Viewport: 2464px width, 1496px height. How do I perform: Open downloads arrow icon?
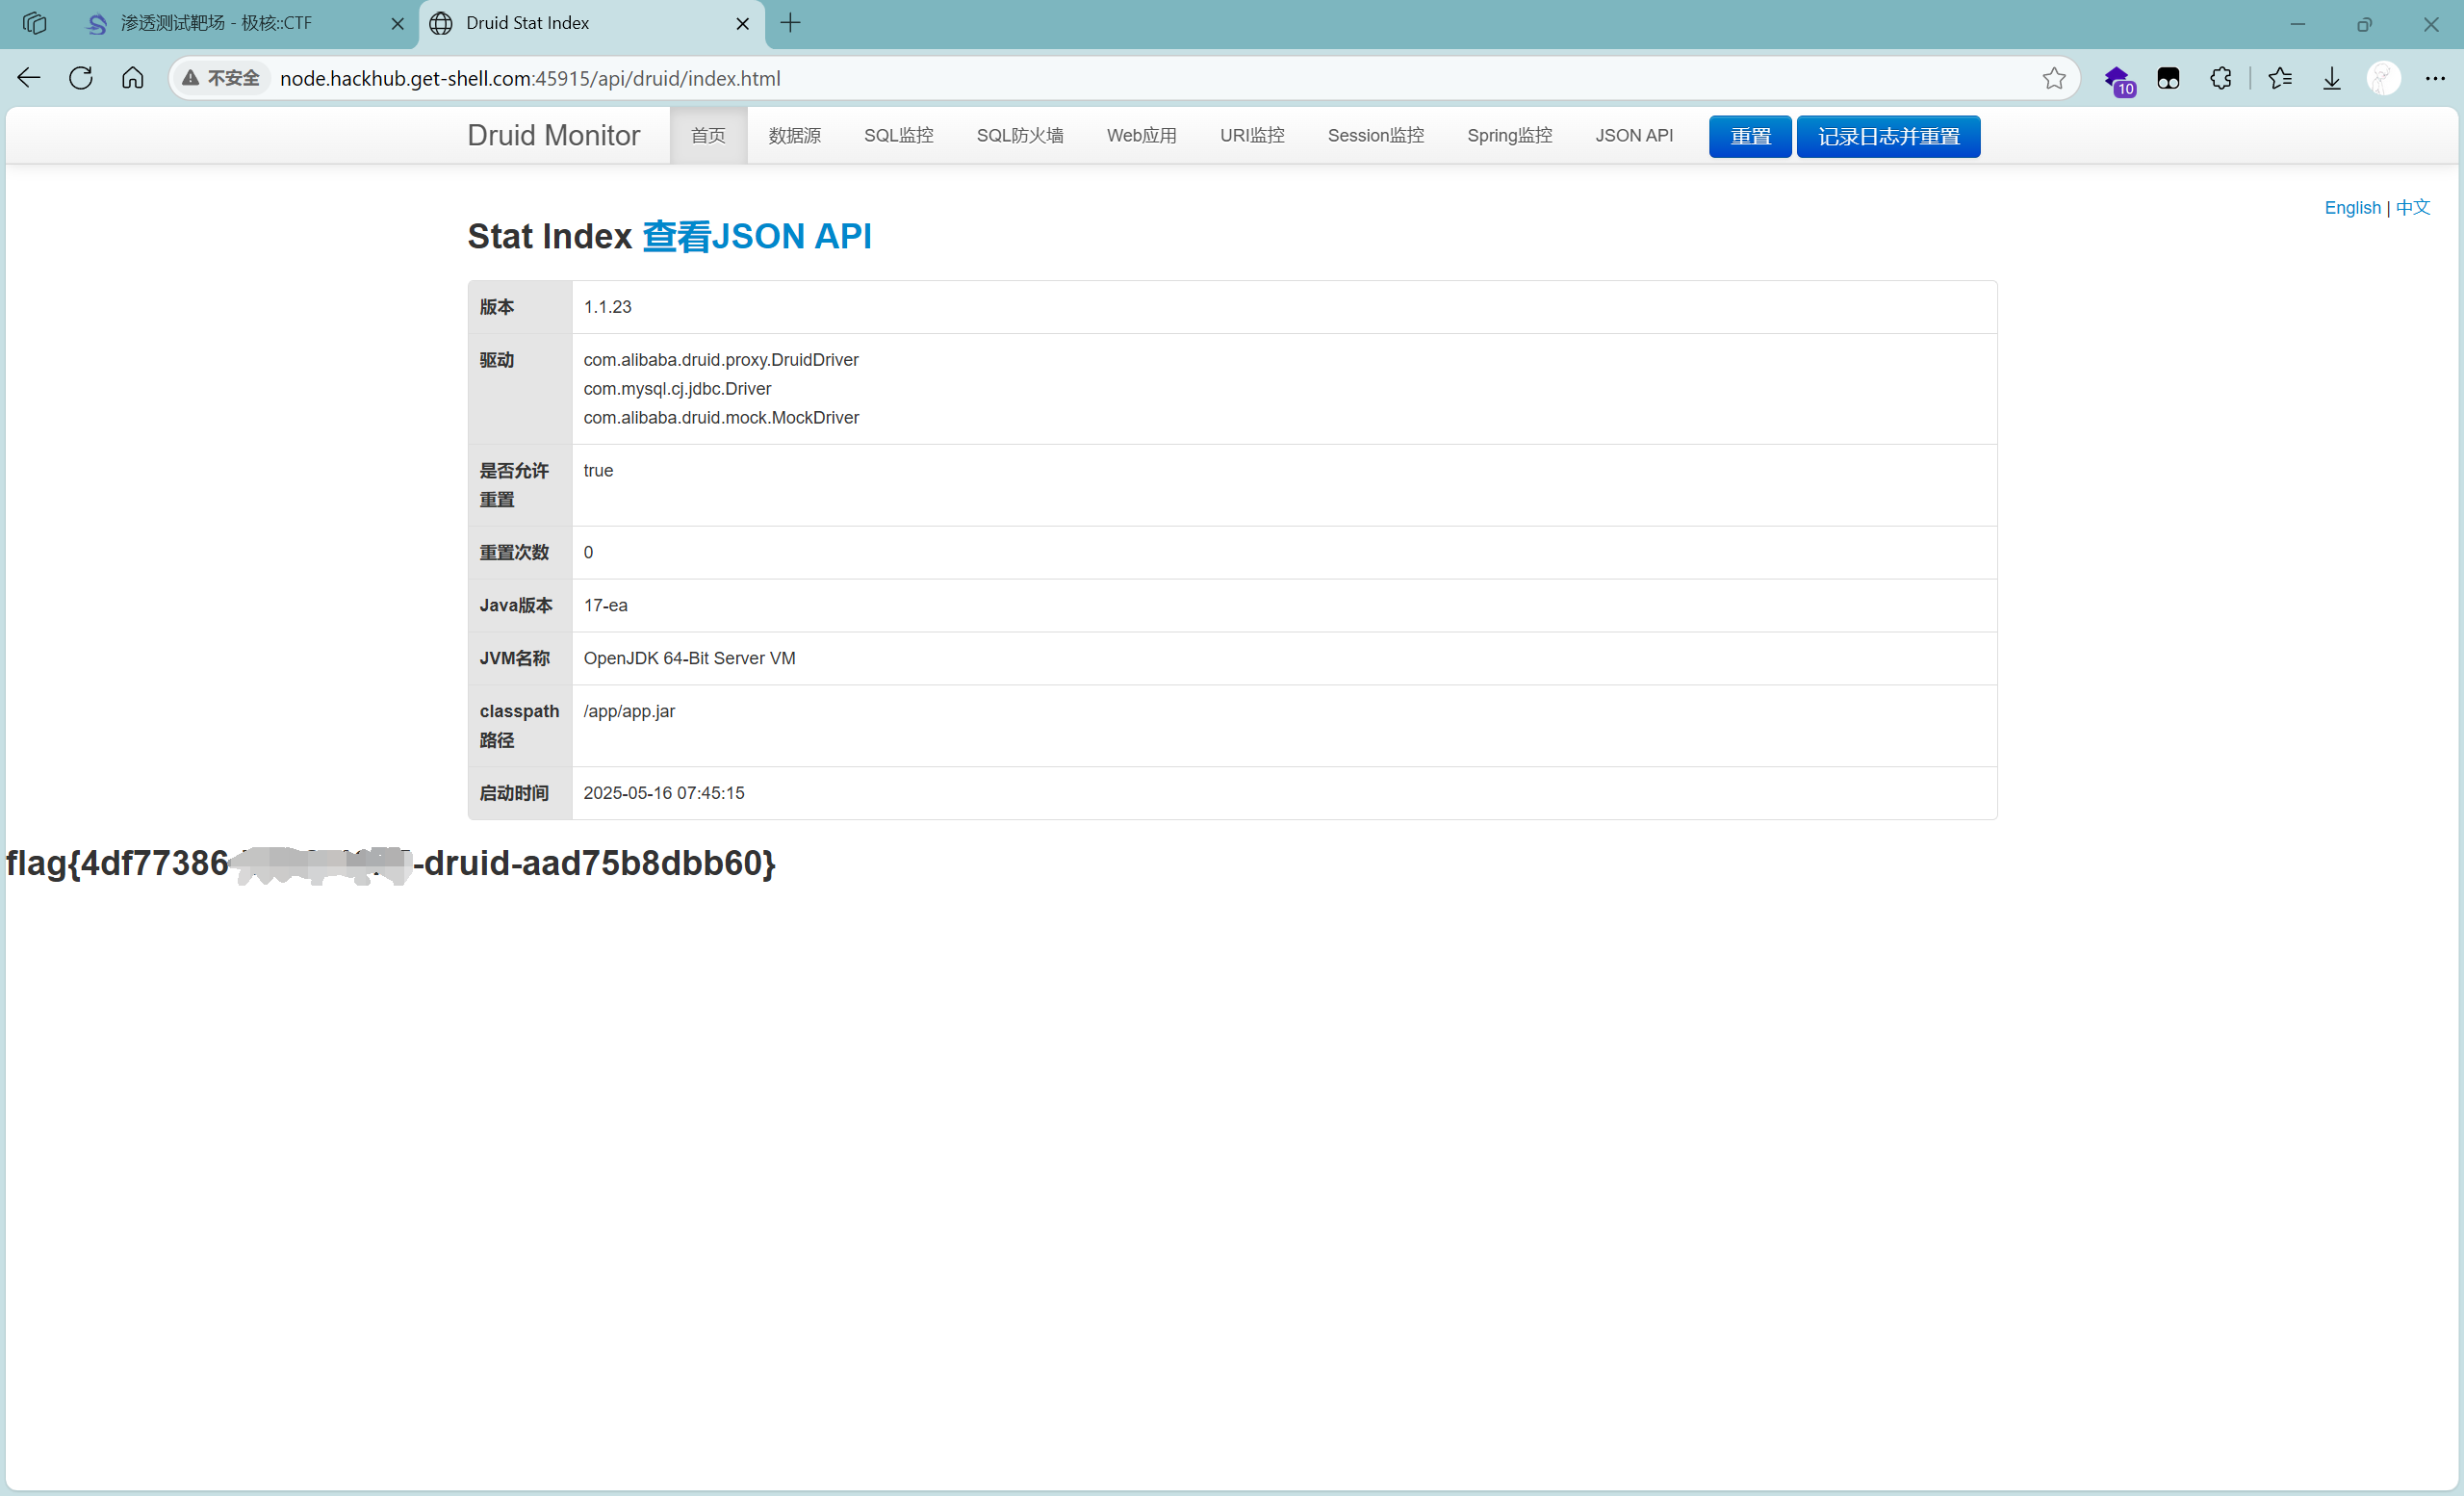[2331, 78]
